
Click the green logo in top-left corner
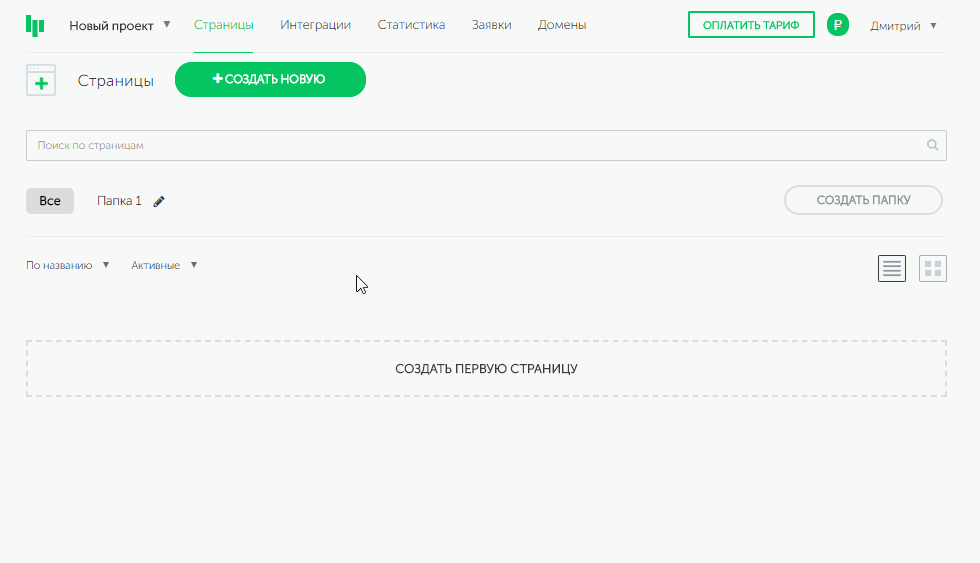click(35, 26)
